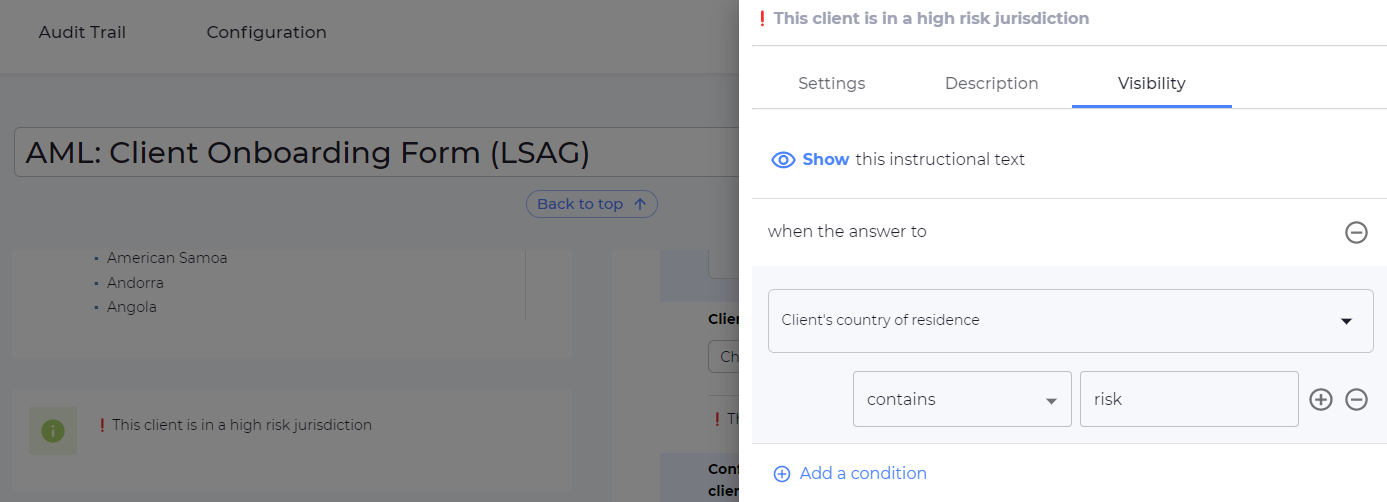
Task: Click the Add a condition link
Action: (862, 474)
